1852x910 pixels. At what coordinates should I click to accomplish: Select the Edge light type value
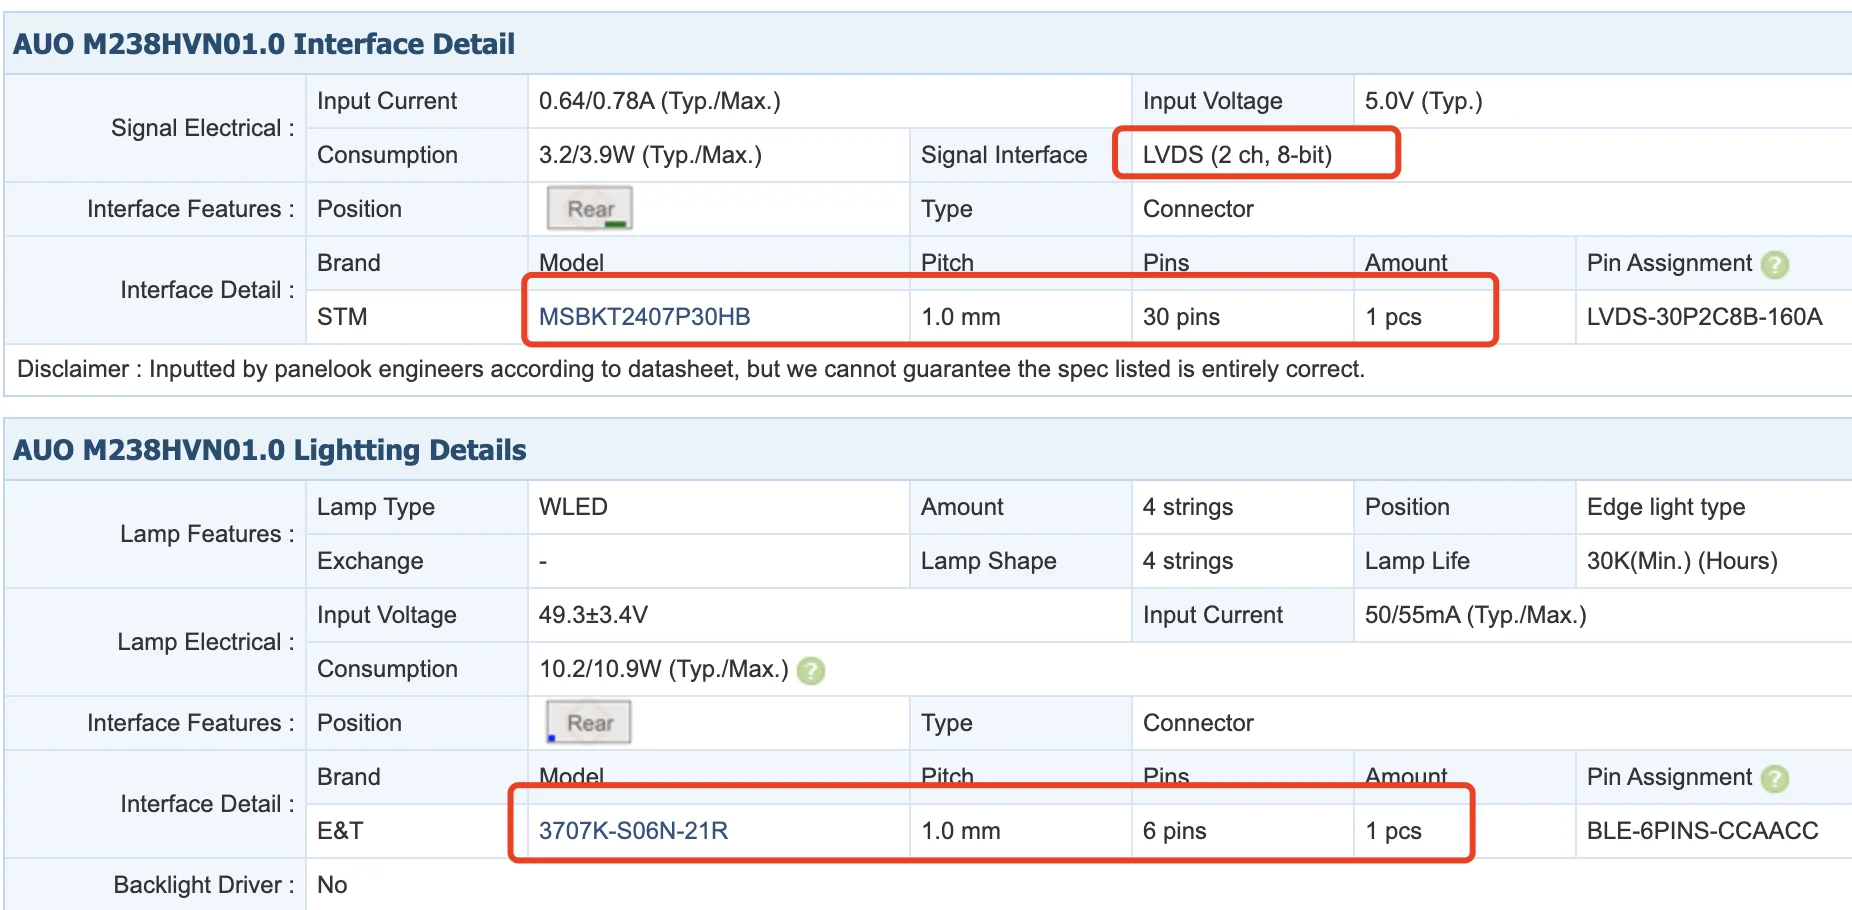click(1666, 507)
